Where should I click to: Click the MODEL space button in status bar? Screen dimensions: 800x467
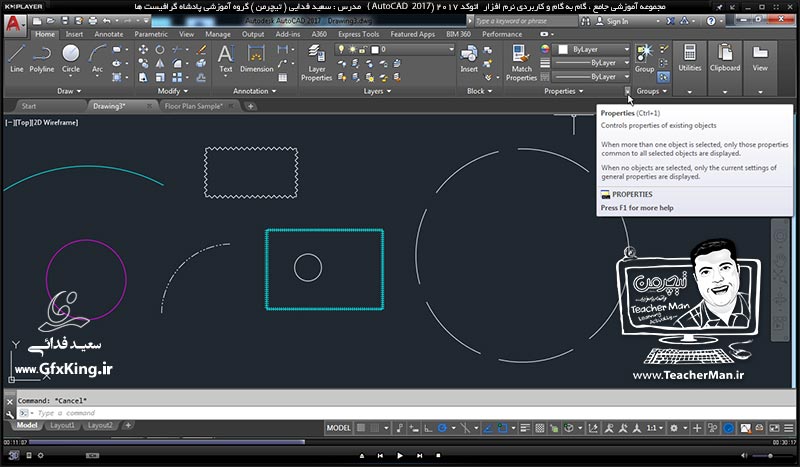(x=338, y=428)
